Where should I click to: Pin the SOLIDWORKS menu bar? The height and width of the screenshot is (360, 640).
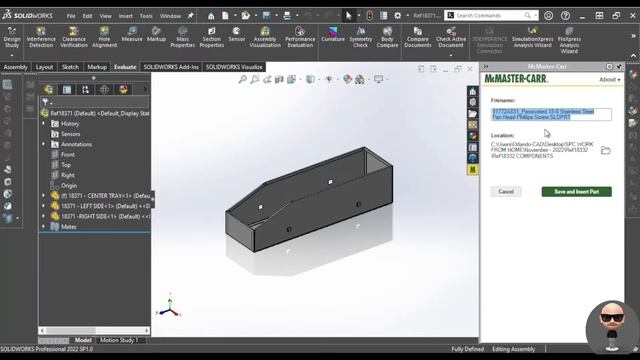[191, 16]
